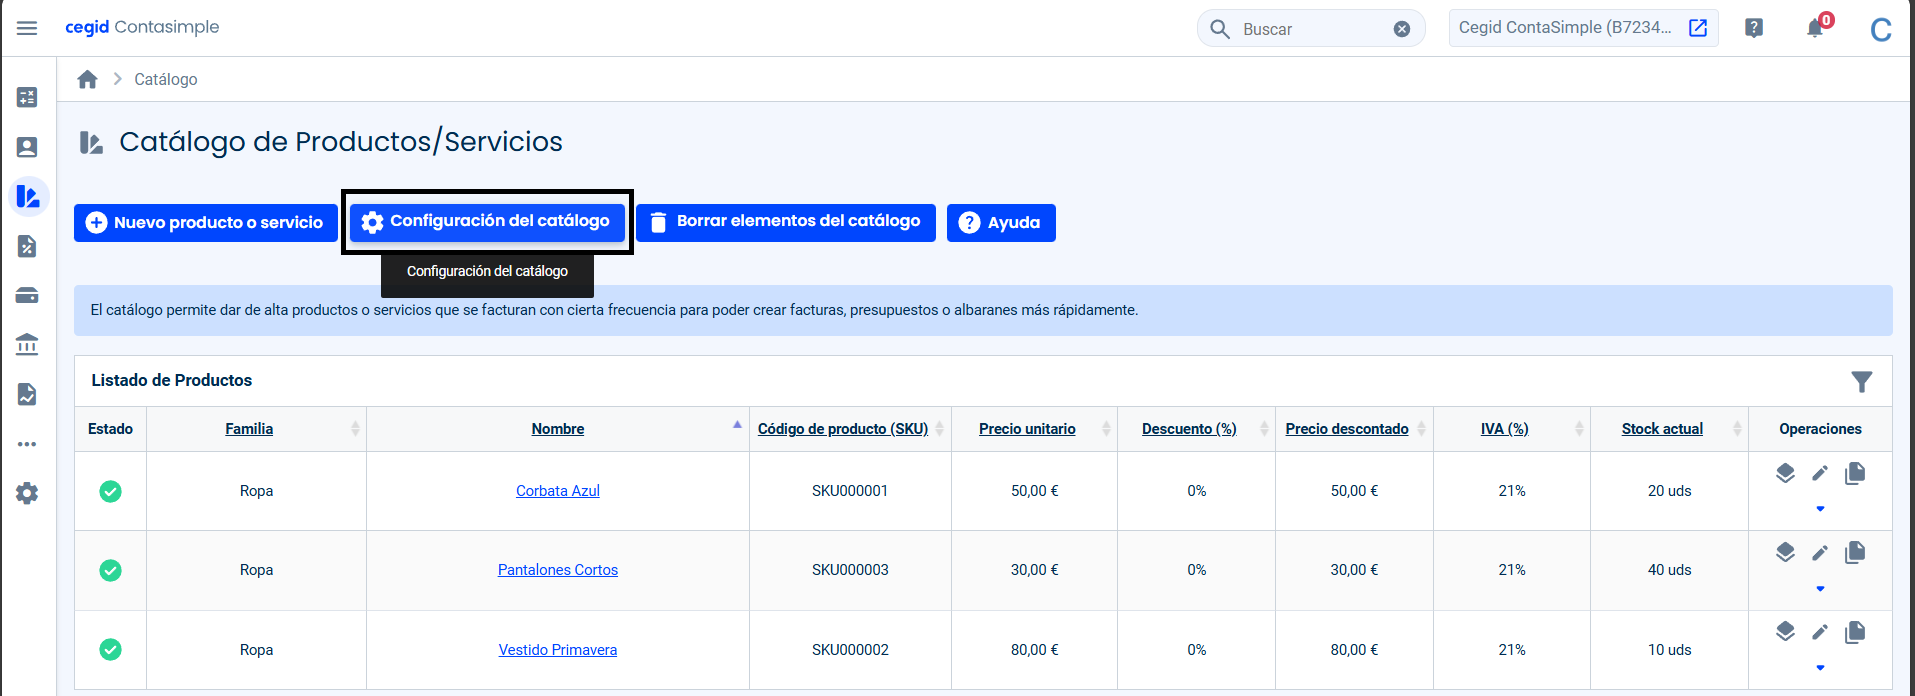Click the SKU000003 cell
Viewport: 1915px width, 696px height.
tap(850, 570)
